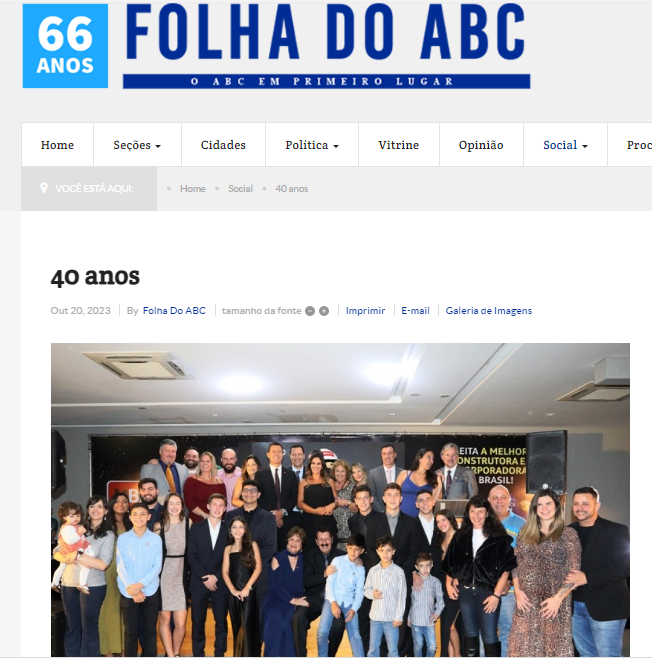Open the Opinião menu item
This screenshot has height=658, width=652.
(481, 145)
